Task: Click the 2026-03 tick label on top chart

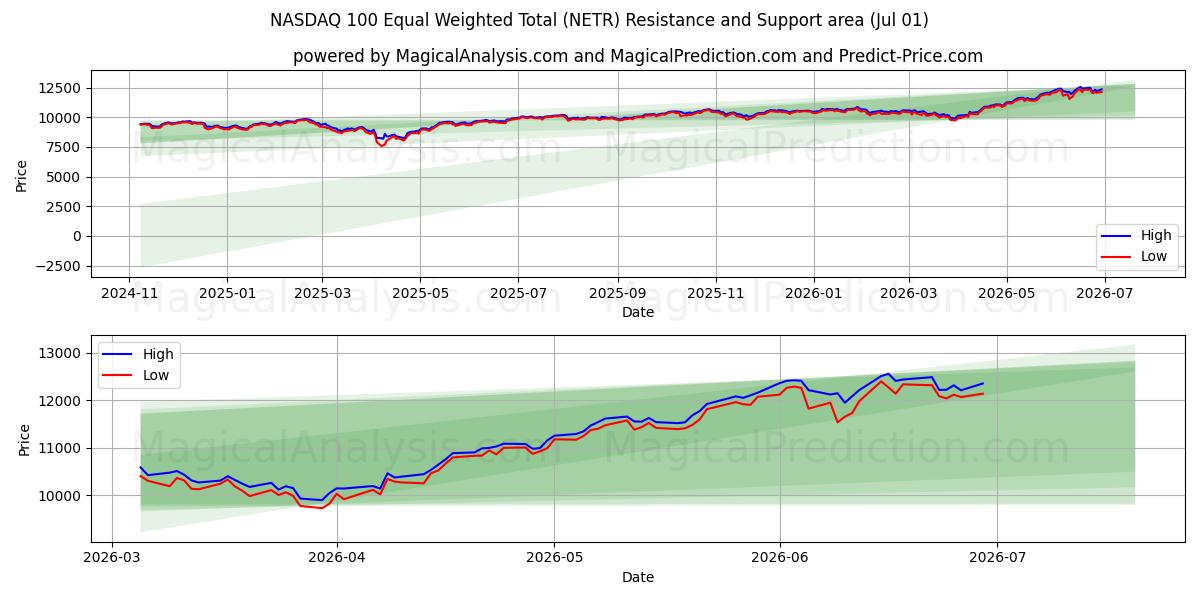Action: [908, 292]
